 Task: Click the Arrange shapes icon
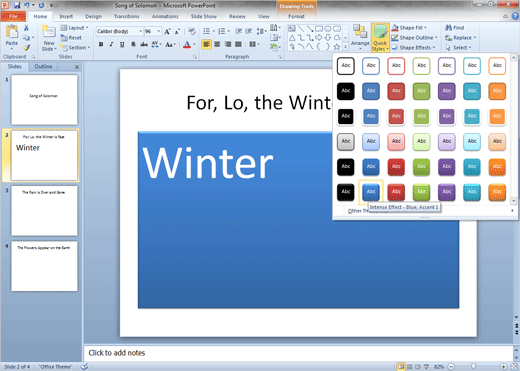click(x=360, y=32)
